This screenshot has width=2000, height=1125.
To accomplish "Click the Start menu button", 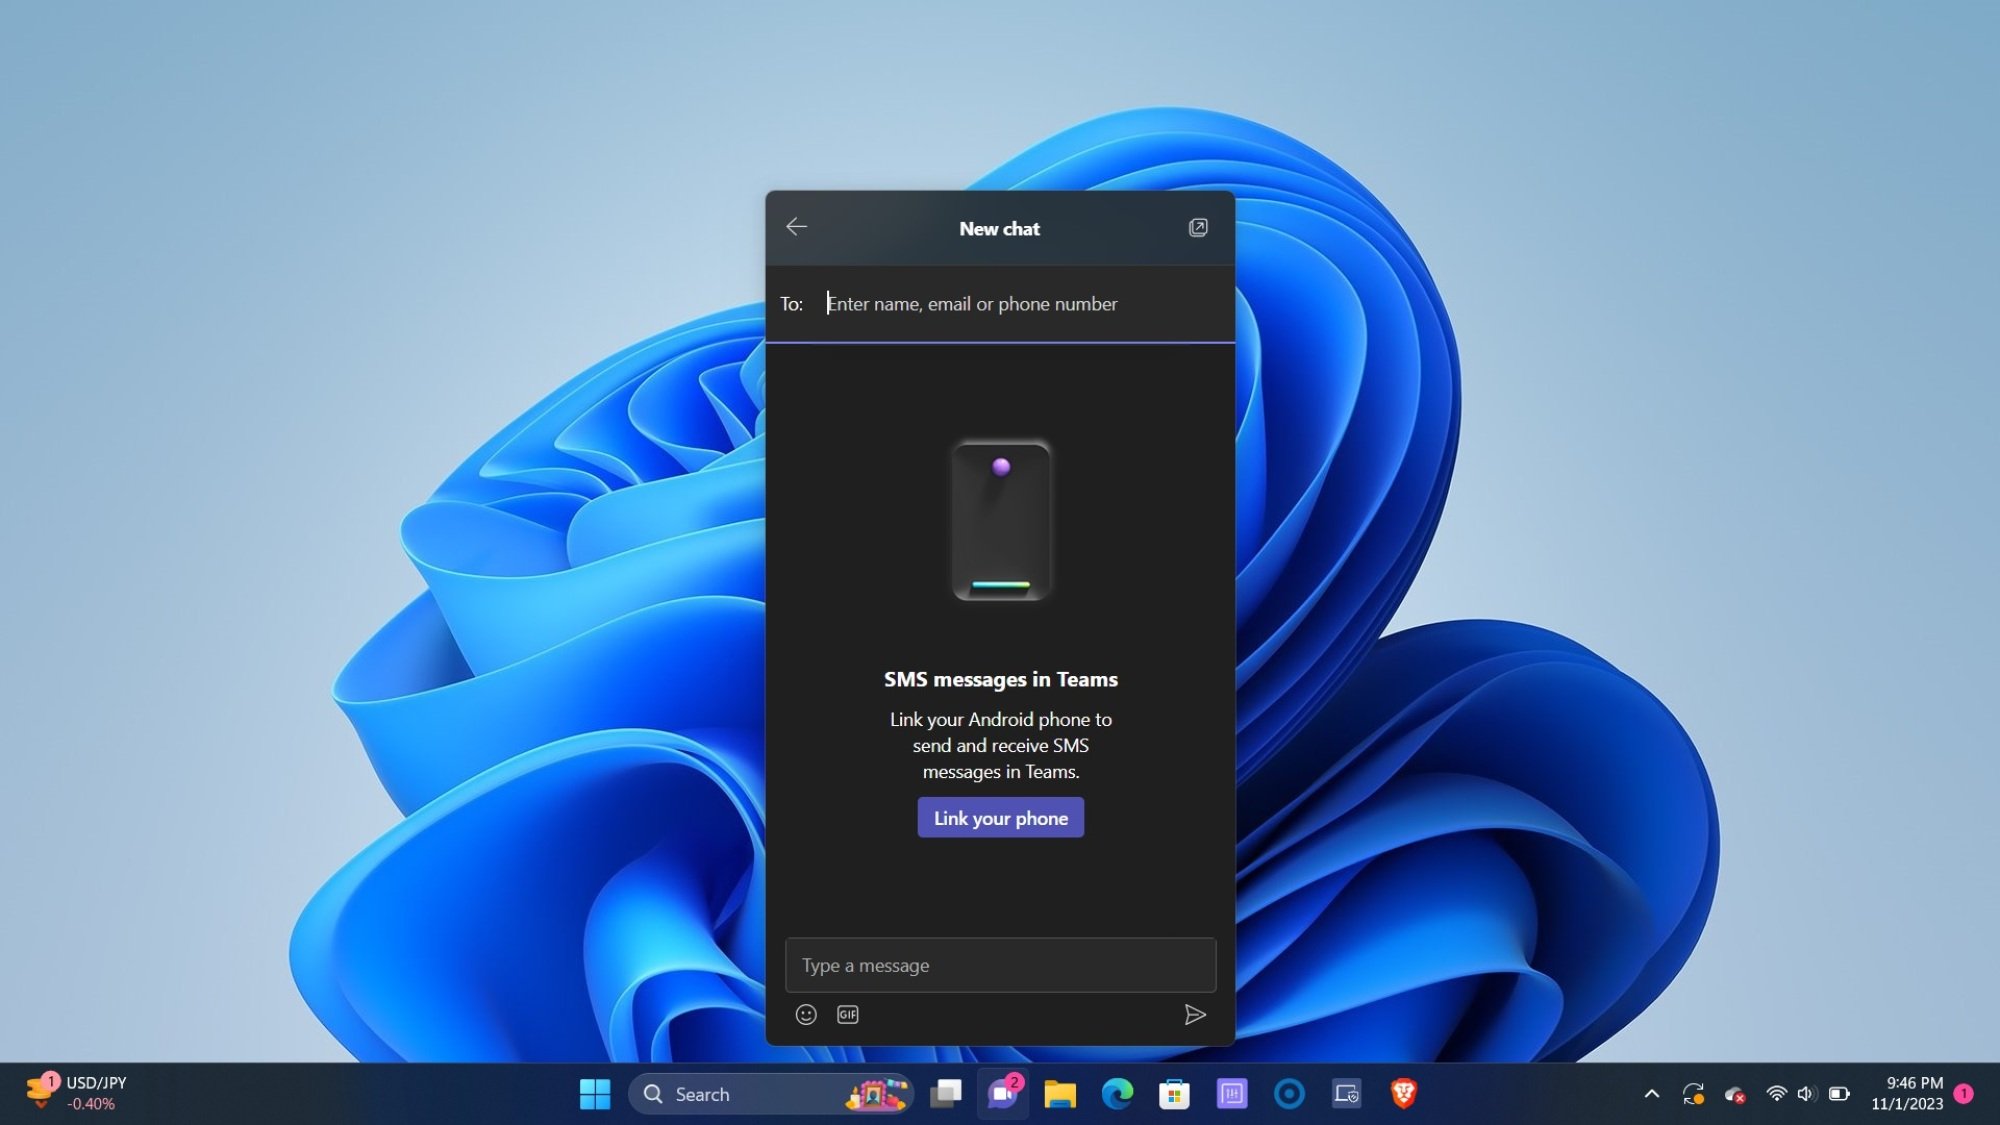I will click(595, 1092).
